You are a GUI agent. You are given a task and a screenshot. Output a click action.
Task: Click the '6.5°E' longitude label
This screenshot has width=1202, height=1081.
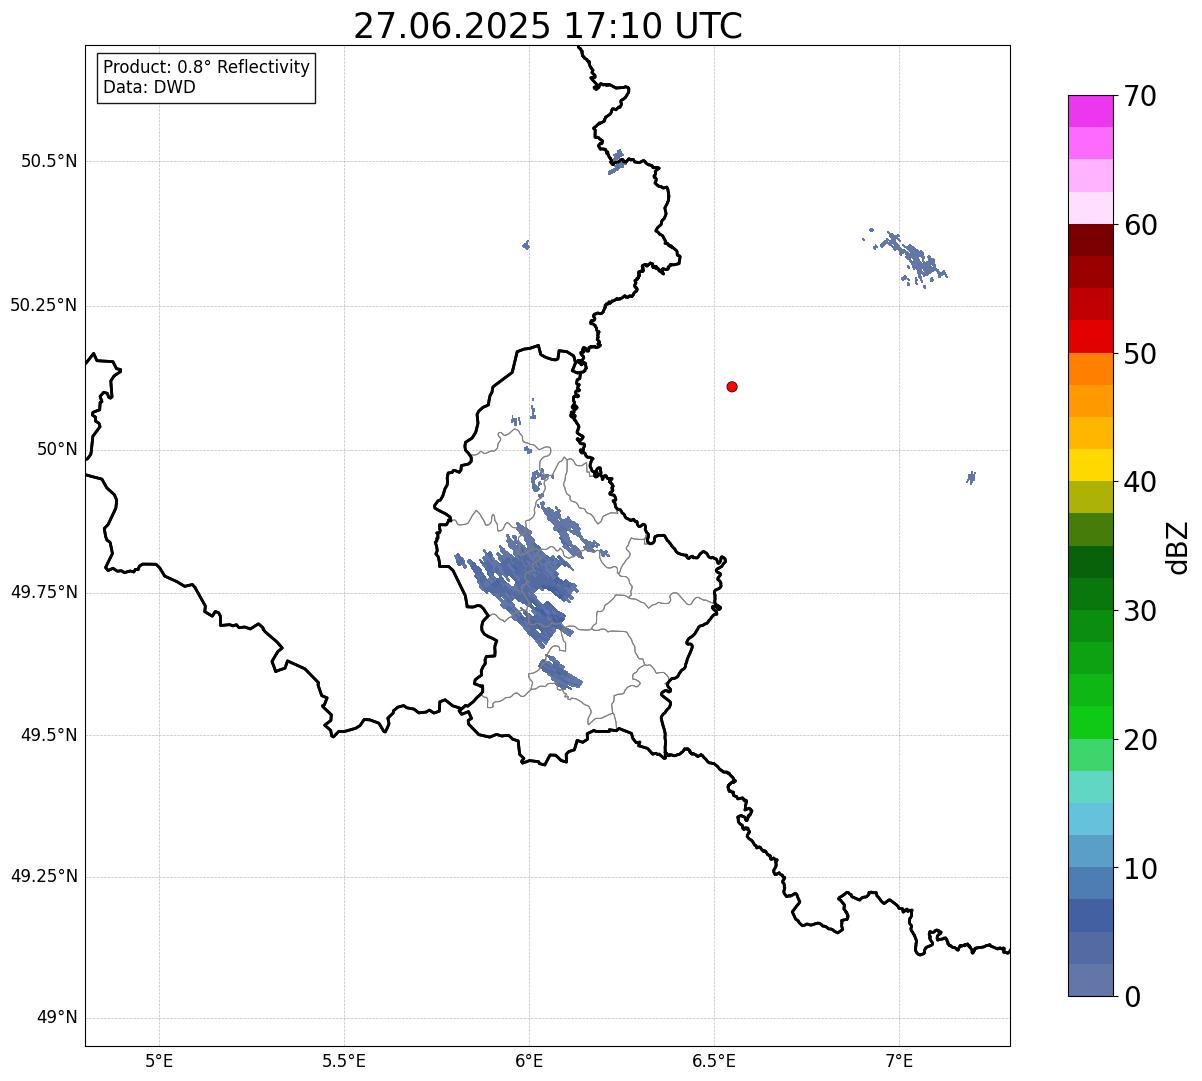tap(714, 1060)
